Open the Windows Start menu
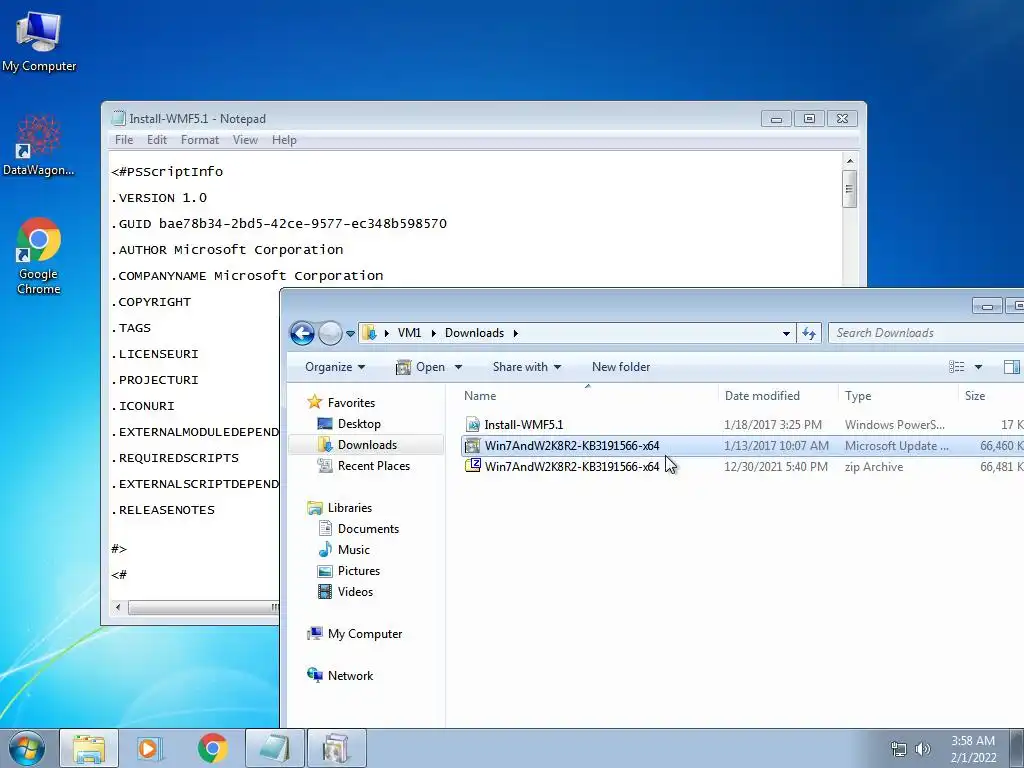Image resolution: width=1024 pixels, height=768 pixels. (26, 748)
